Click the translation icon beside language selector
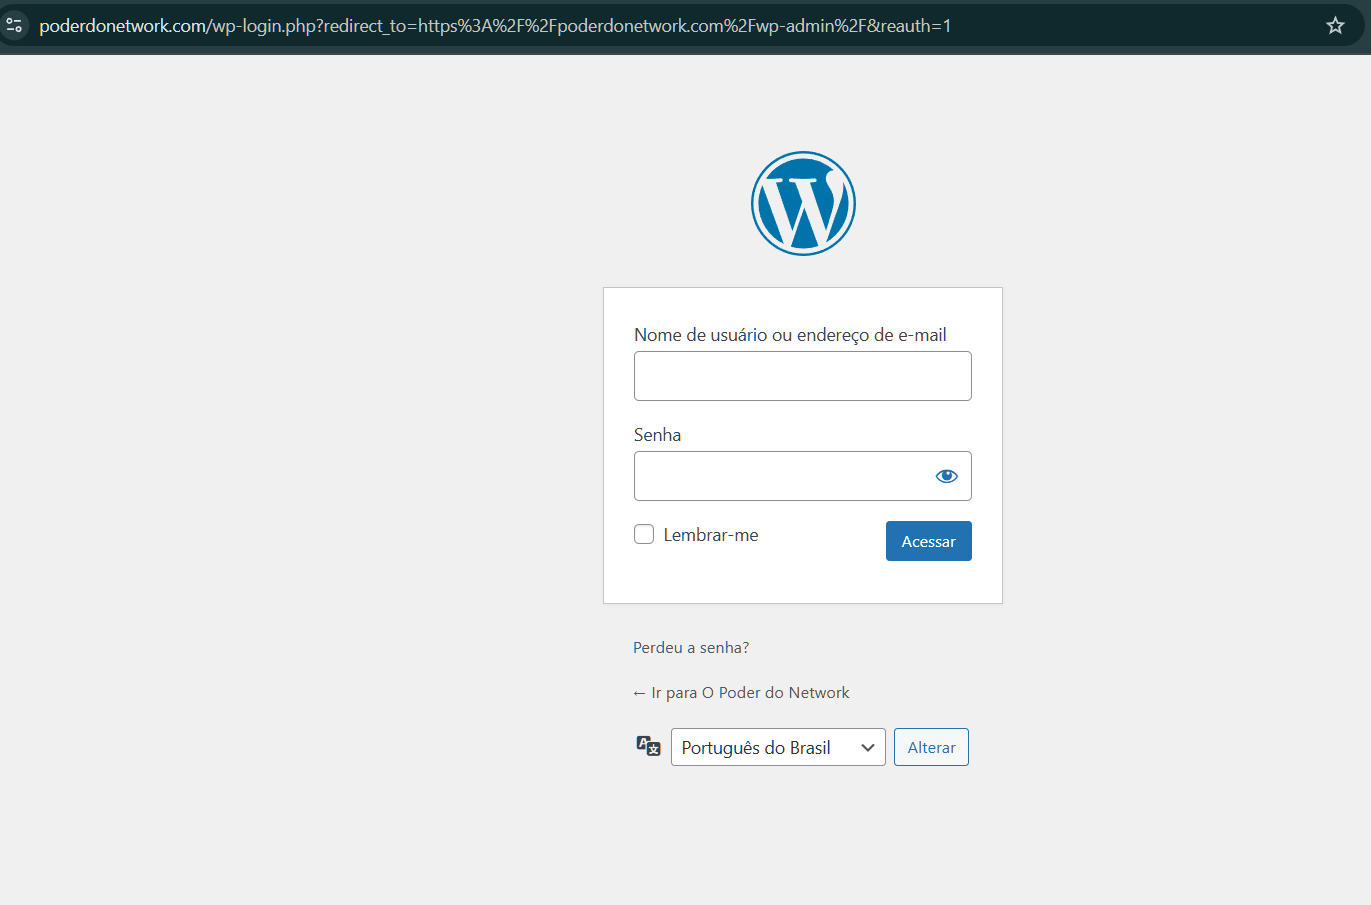1371x905 pixels. [648, 745]
